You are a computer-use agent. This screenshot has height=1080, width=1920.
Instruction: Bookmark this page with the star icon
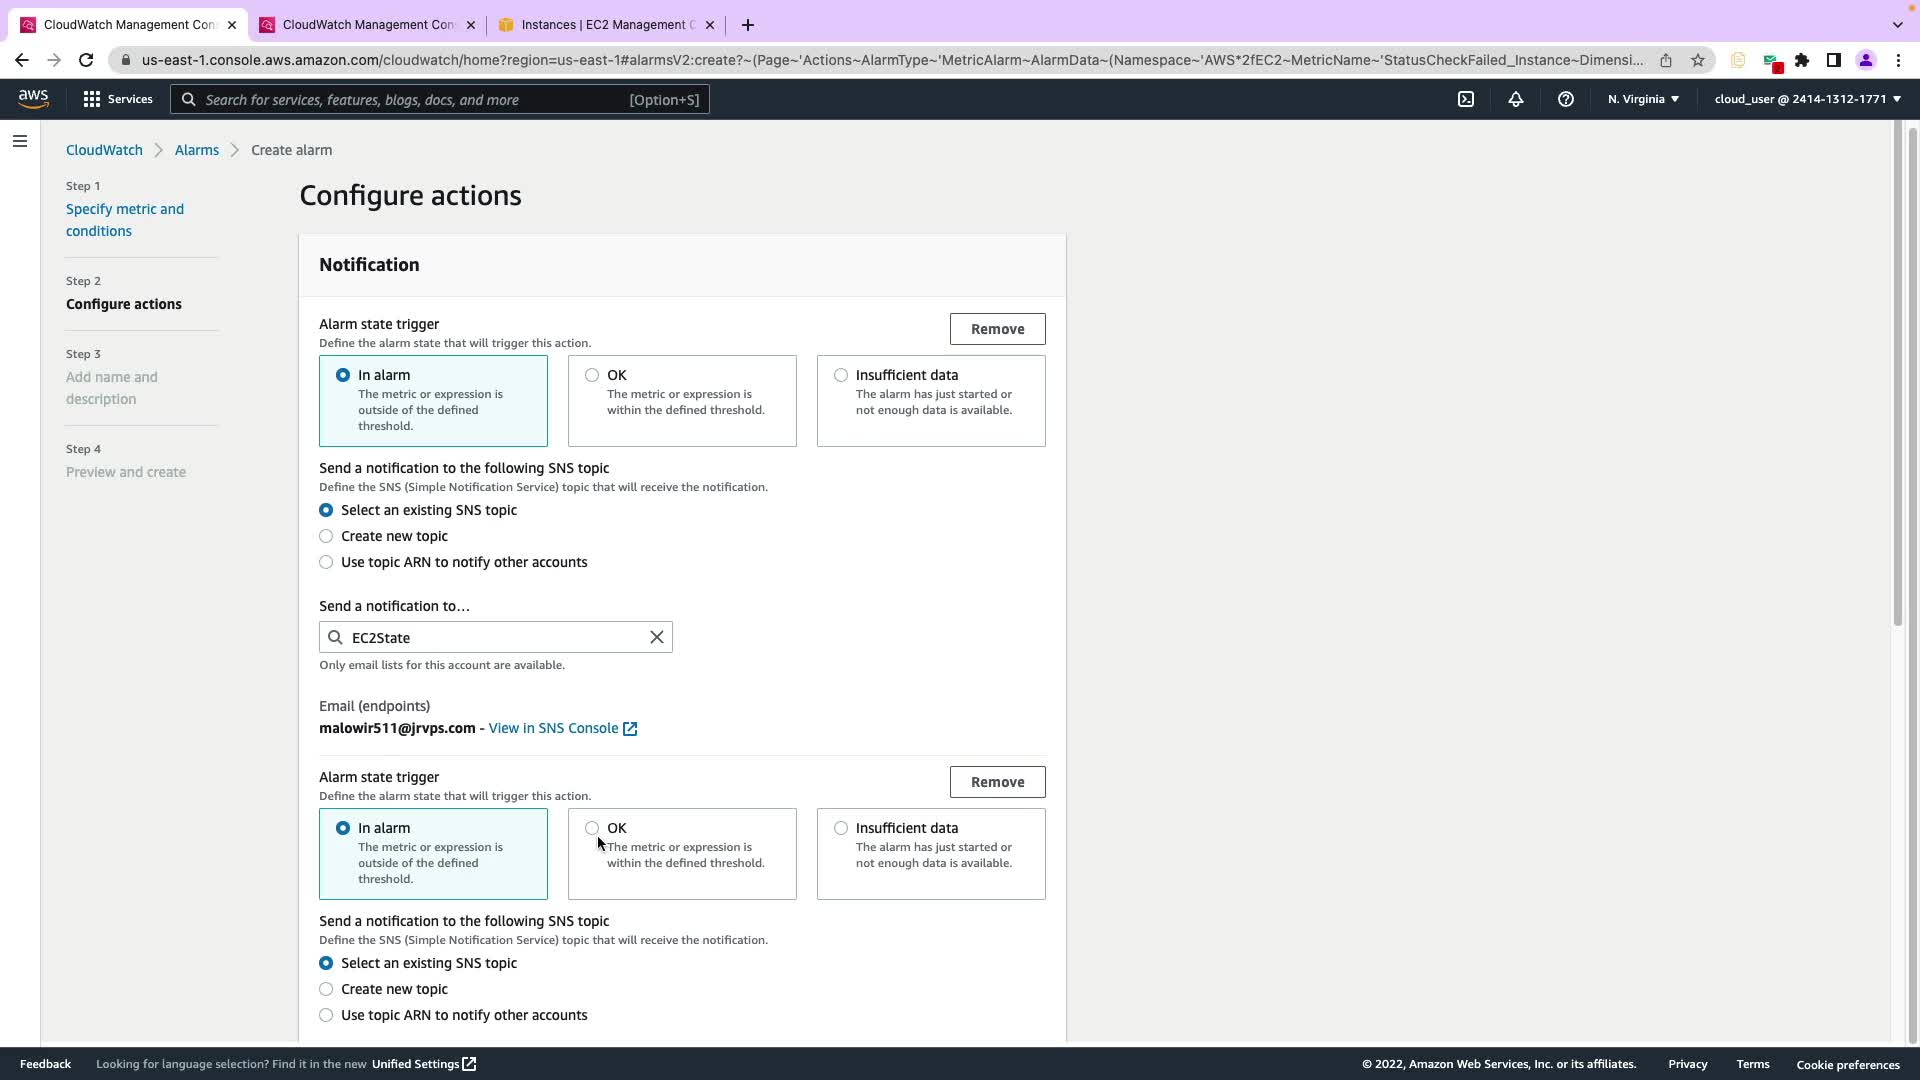[1698, 60]
